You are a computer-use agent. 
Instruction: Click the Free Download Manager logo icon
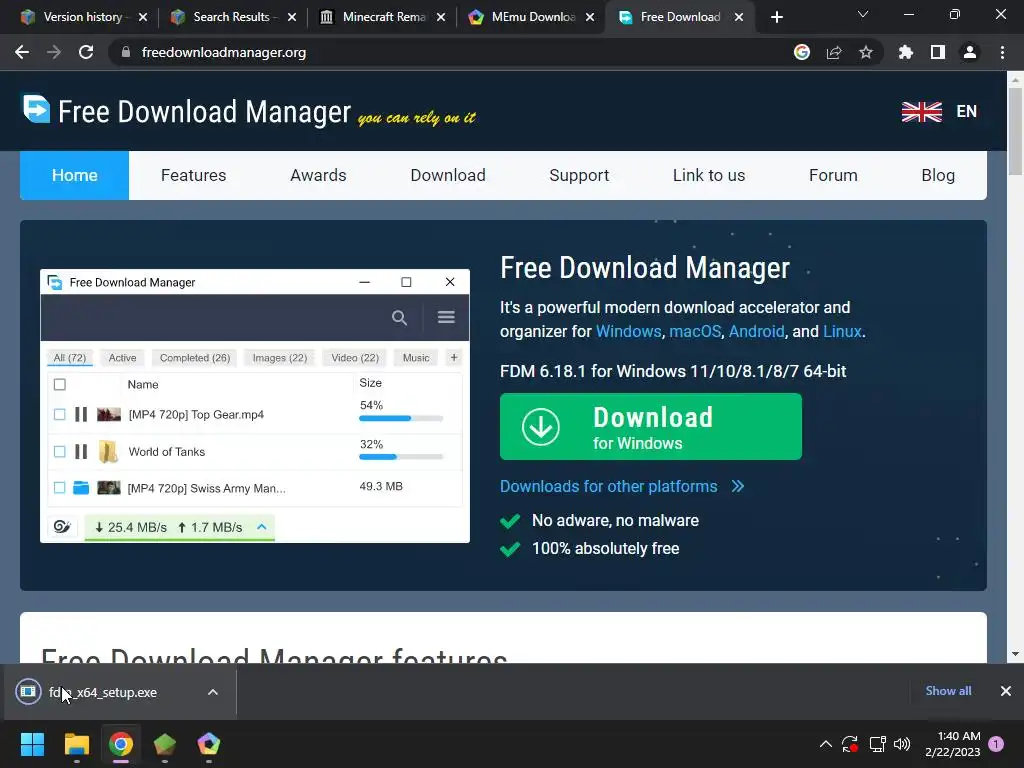coord(36,109)
